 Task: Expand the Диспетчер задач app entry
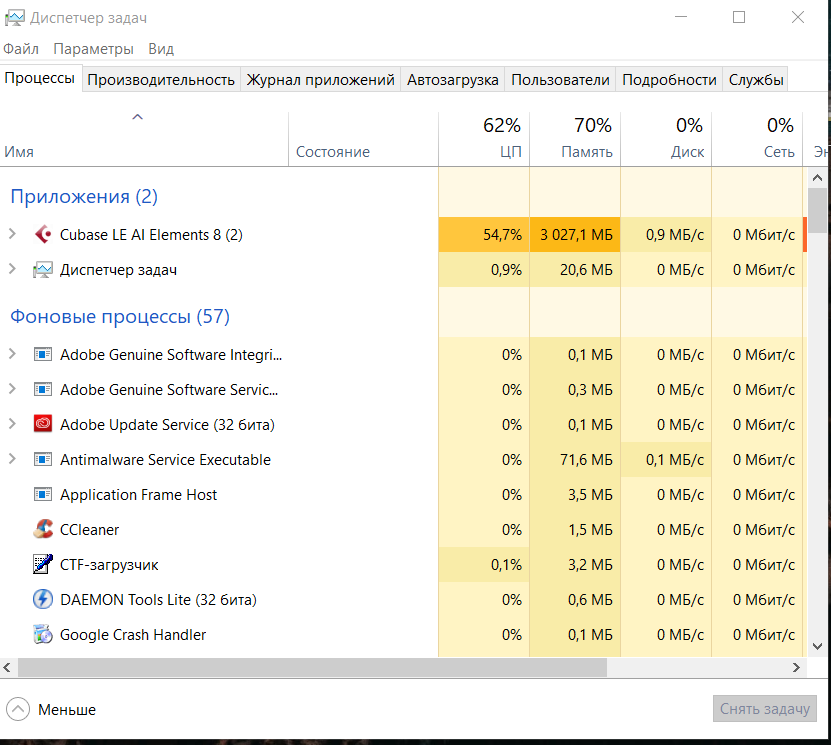click(12, 269)
